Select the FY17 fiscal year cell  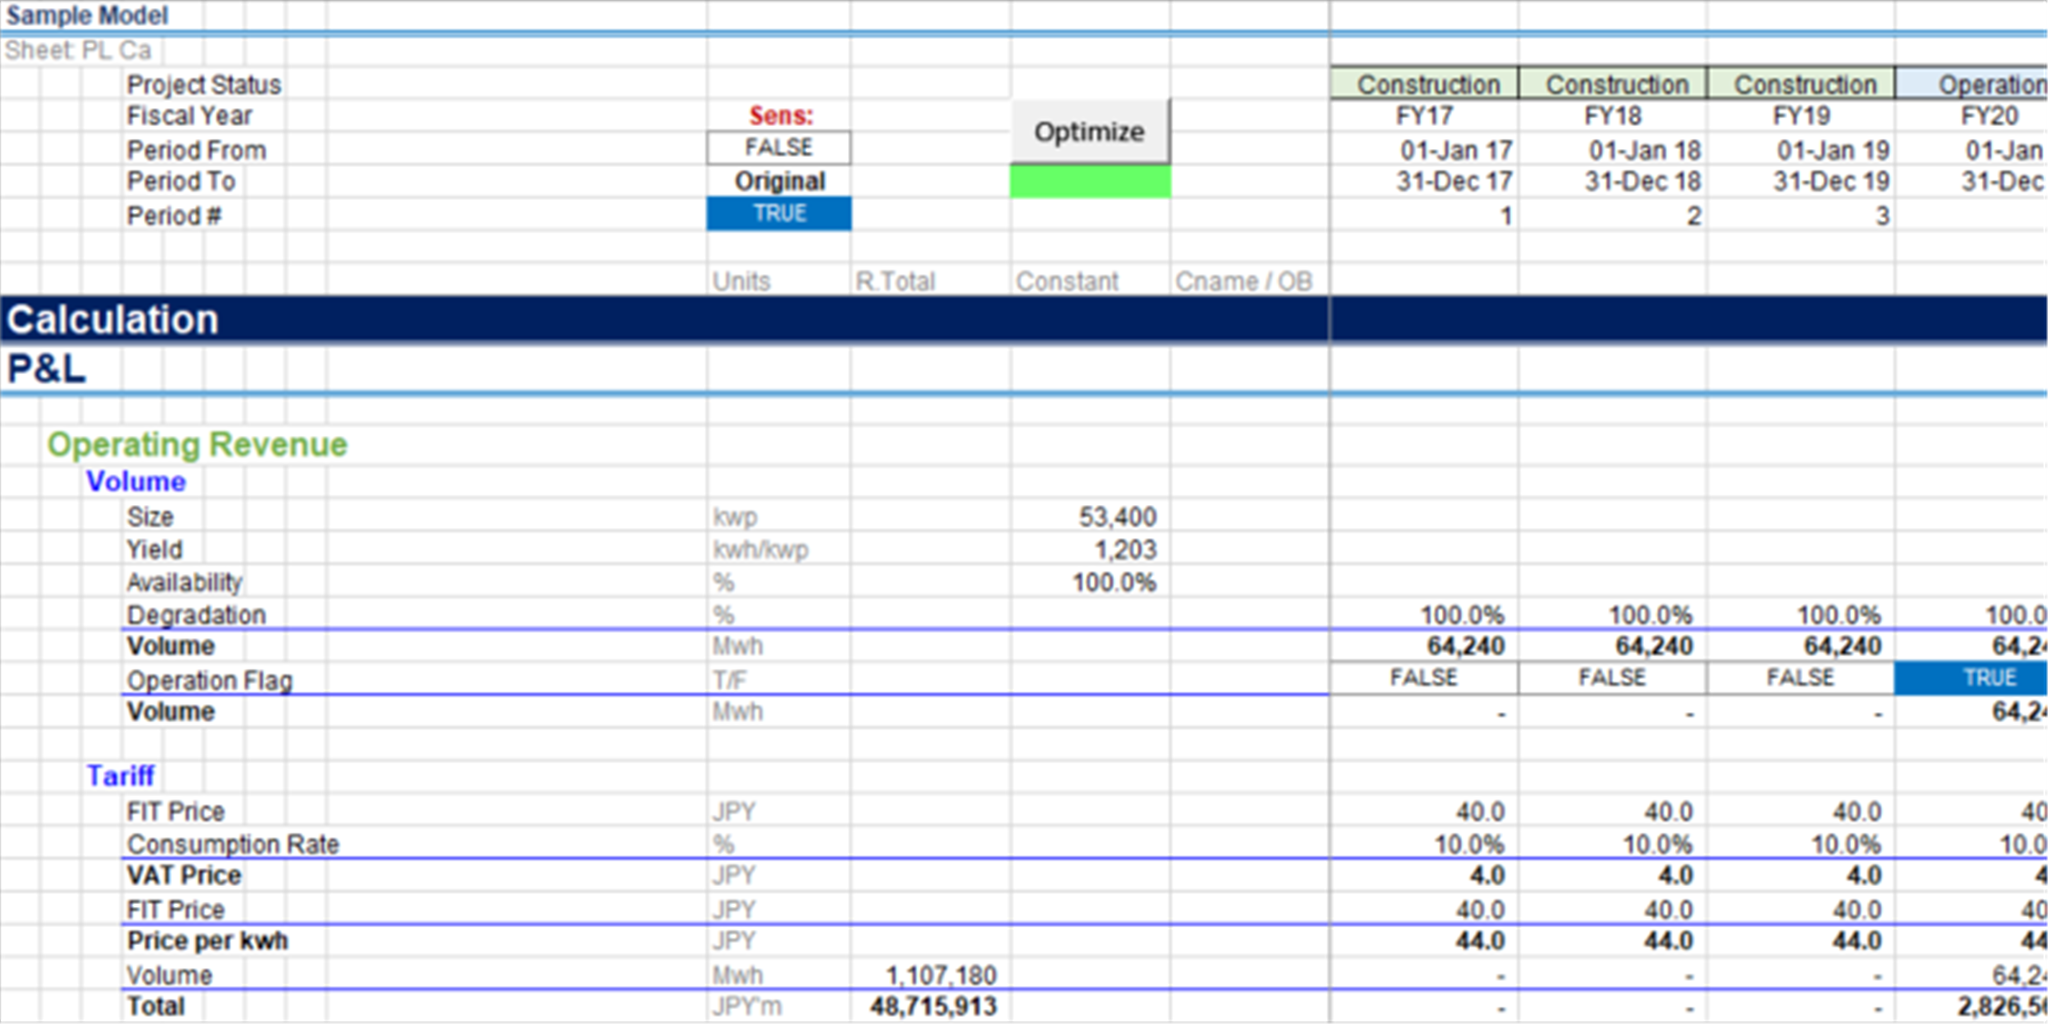click(1424, 116)
